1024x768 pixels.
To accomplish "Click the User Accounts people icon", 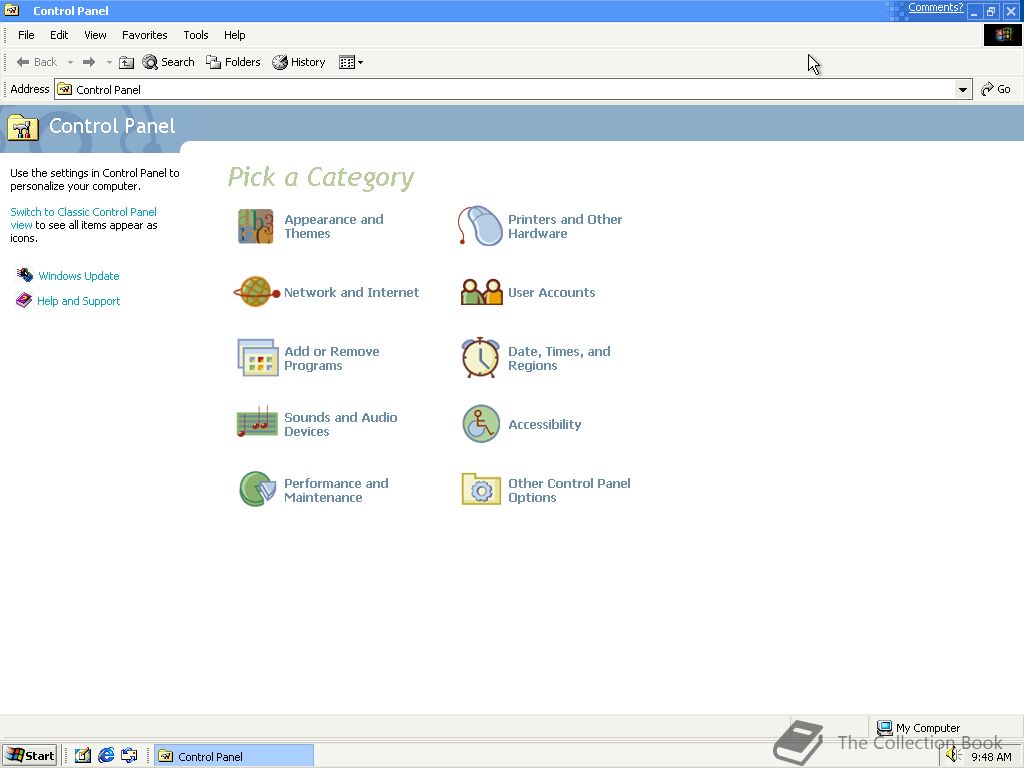I will pyautogui.click(x=481, y=292).
